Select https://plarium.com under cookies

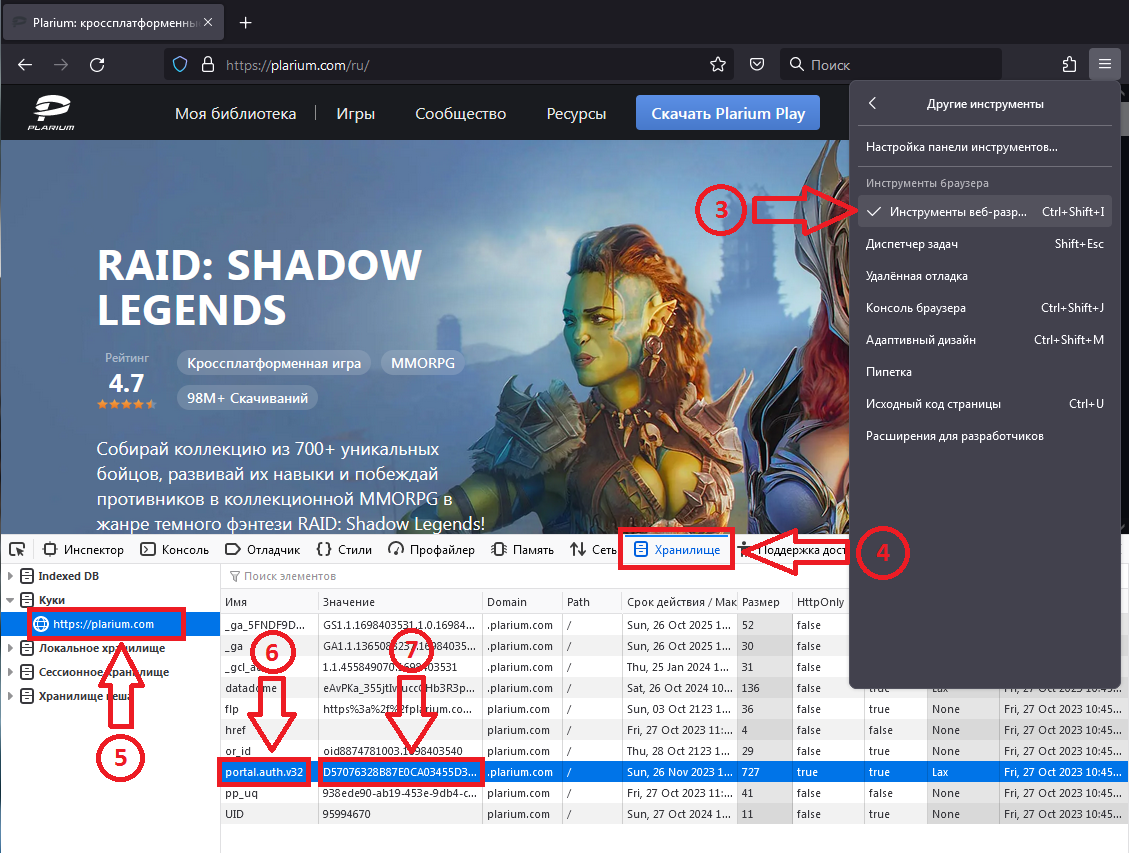pyautogui.click(x=109, y=624)
